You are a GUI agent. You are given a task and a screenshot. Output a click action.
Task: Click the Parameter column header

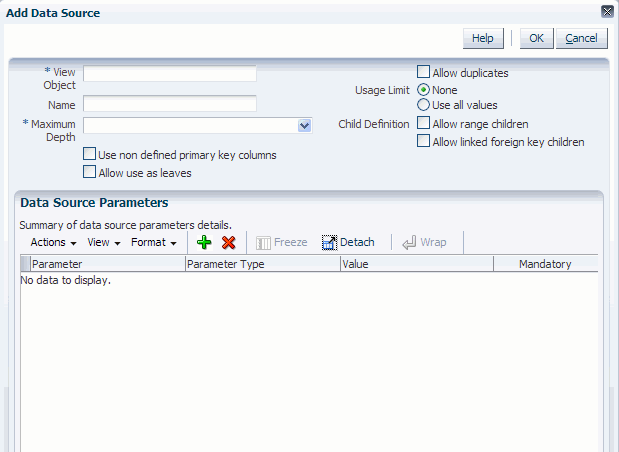click(x=108, y=264)
